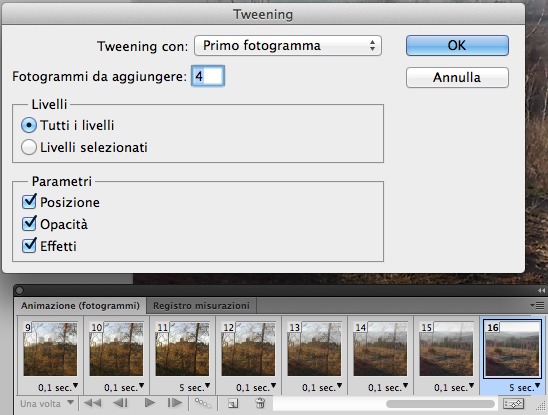Go to previous frame button
The image size is (548, 415).
121,403
